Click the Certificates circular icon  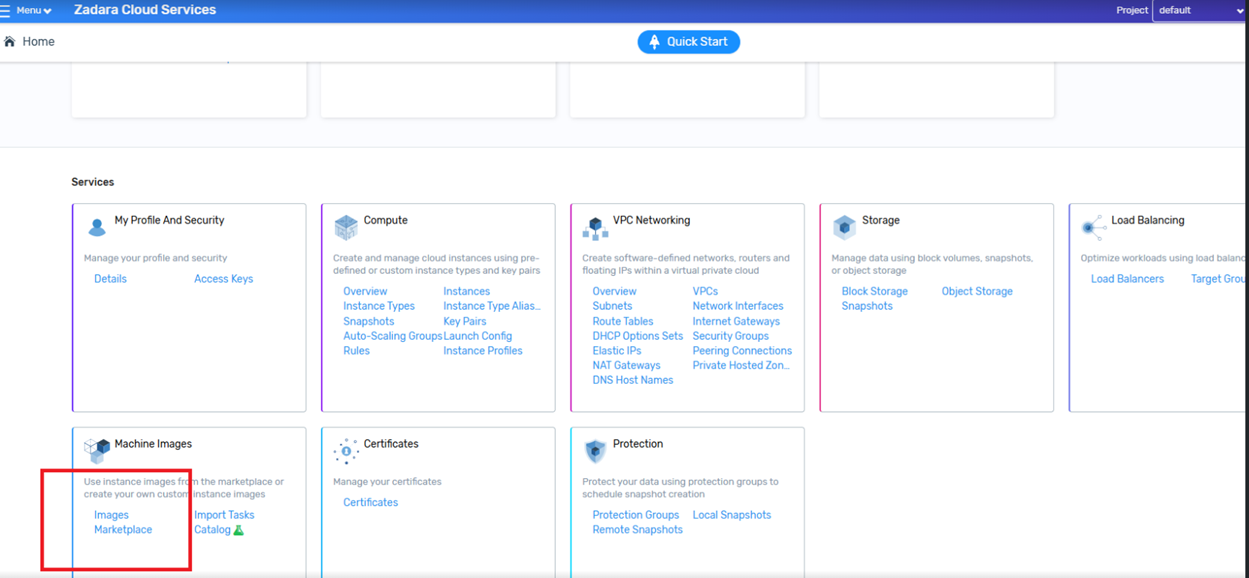click(x=346, y=451)
